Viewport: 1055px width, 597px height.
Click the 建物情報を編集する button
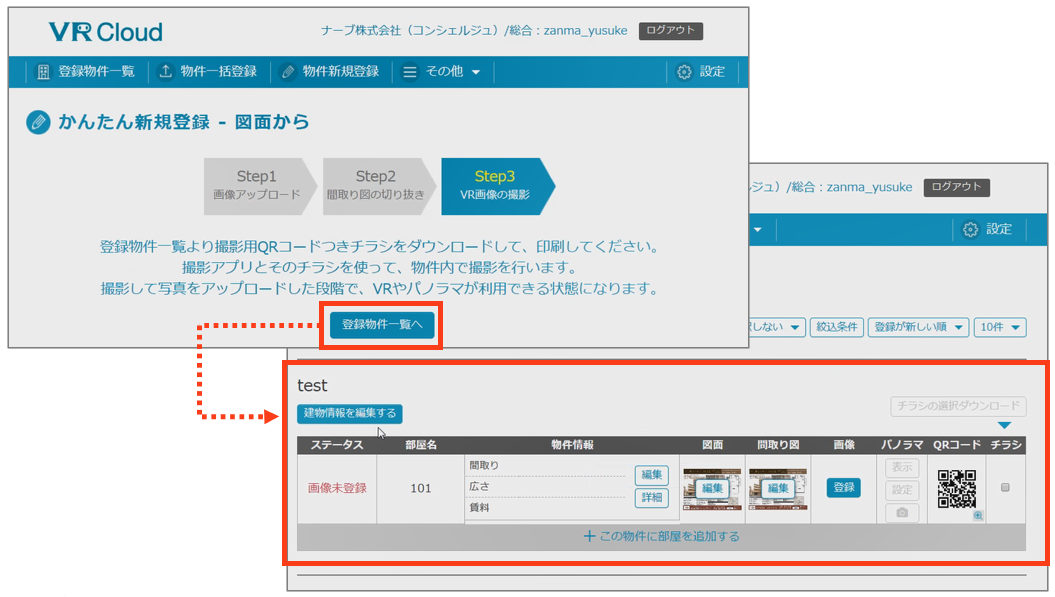pos(349,413)
